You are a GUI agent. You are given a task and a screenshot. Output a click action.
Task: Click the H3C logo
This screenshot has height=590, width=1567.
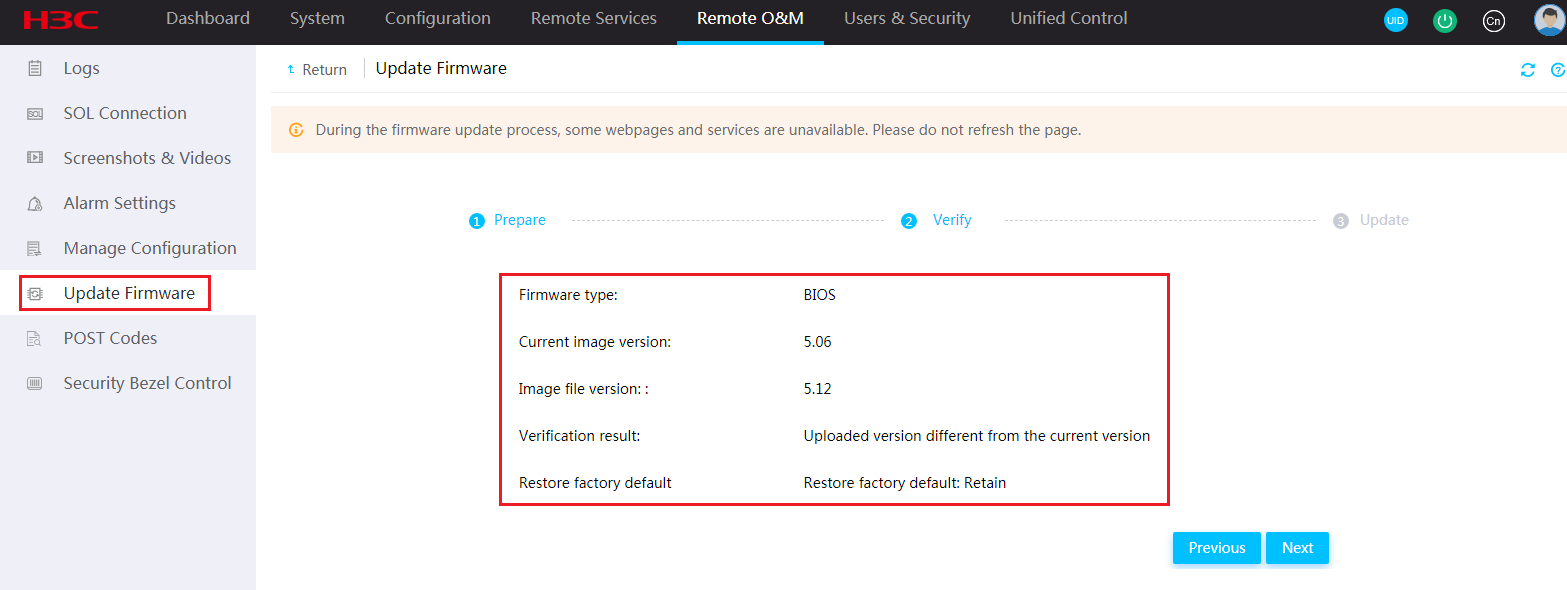61,20
